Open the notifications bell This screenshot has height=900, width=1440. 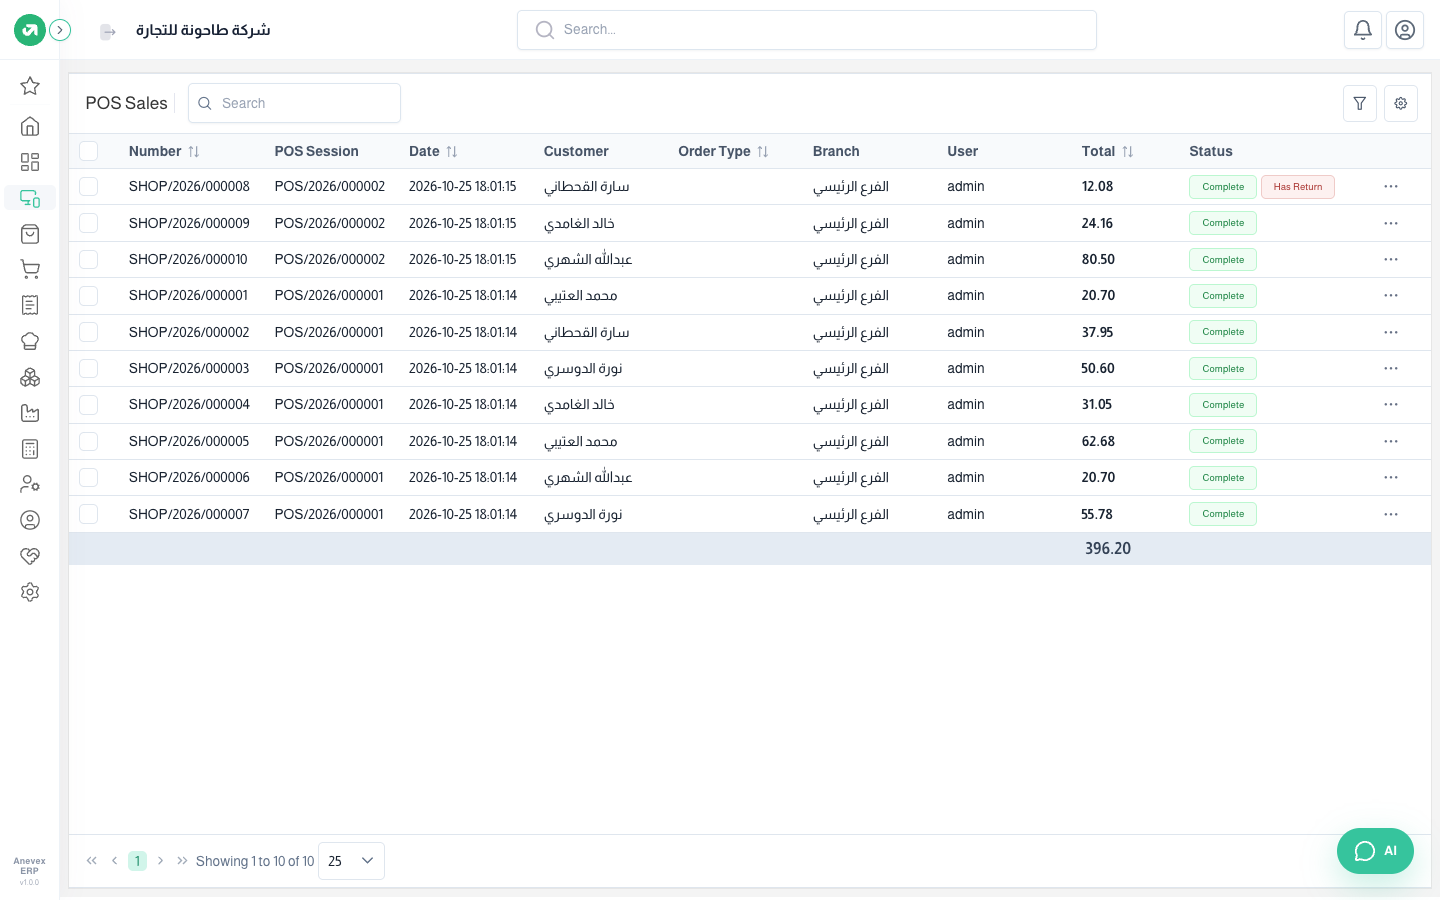[x=1363, y=30]
